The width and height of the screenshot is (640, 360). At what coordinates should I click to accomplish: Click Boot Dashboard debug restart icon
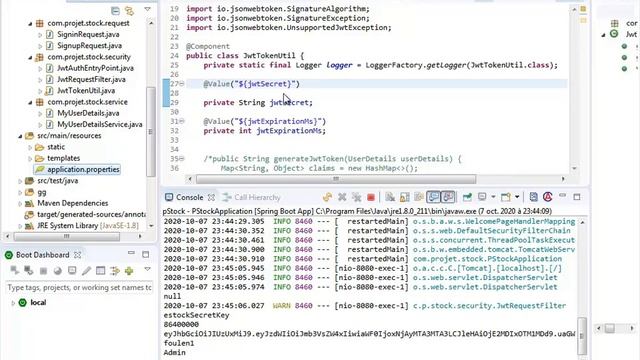(29, 271)
